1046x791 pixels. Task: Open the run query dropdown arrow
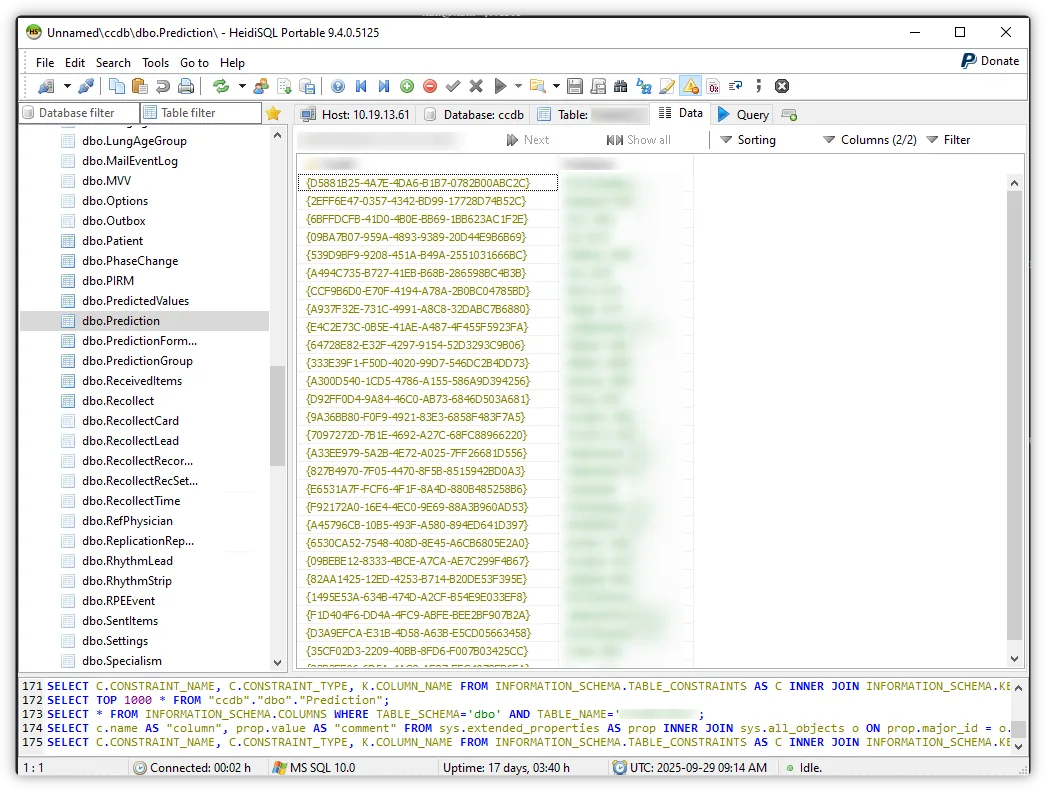point(518,86)
